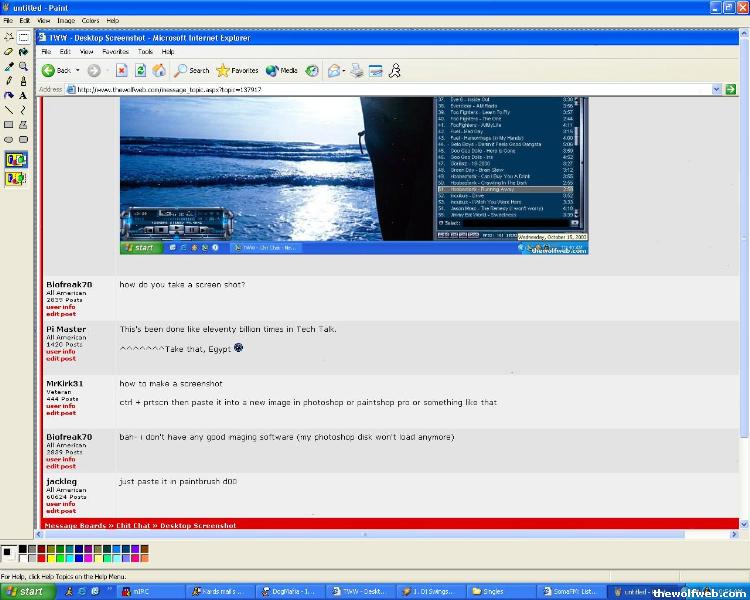Open the Colors menu

[90, 20]
